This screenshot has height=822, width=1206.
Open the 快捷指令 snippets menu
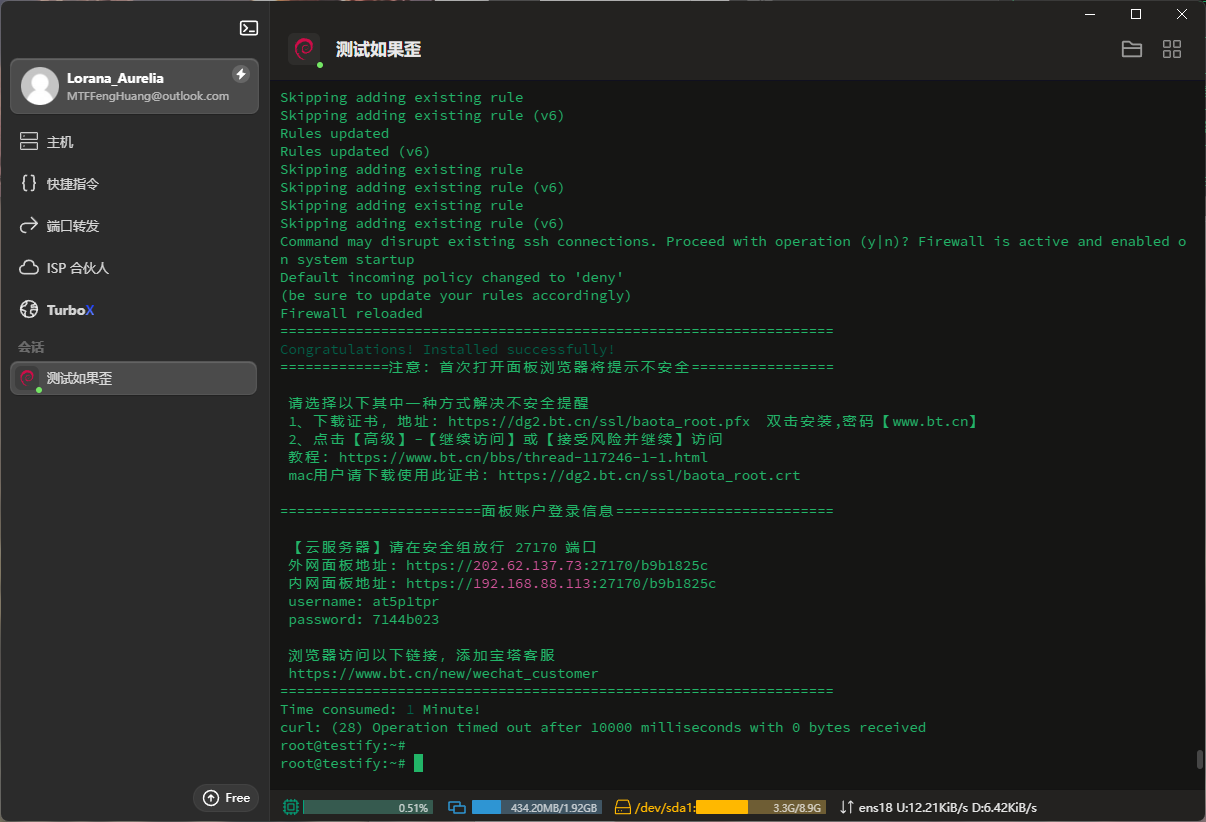[72, 184]
